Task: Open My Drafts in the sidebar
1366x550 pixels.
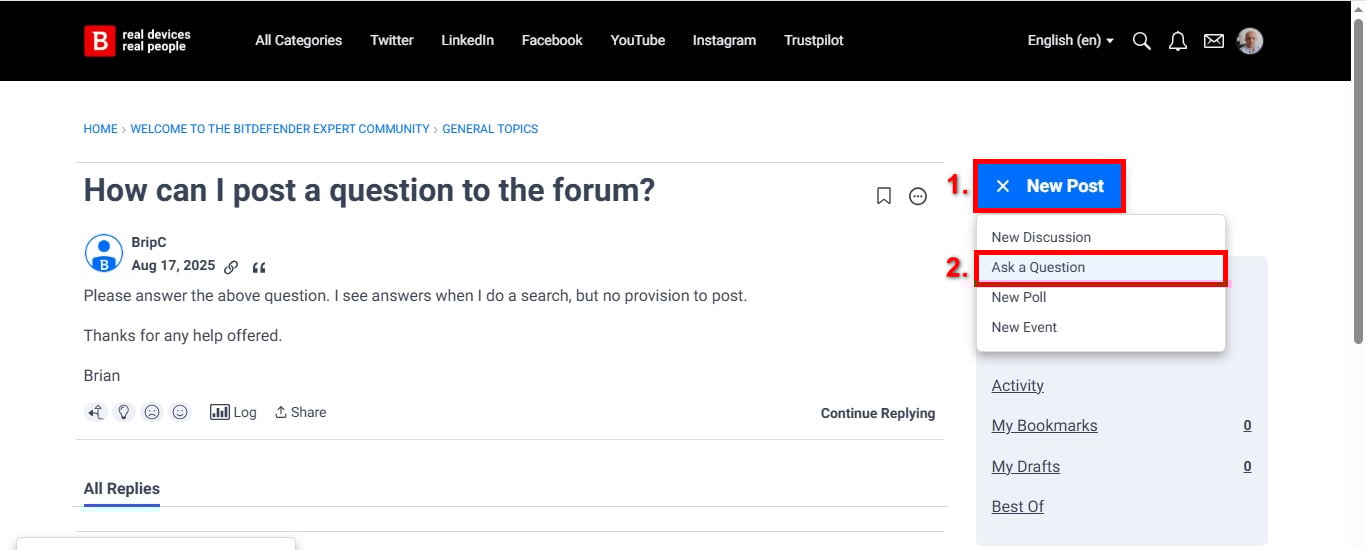Action: pyautogui.click(x=1025, y=467)
